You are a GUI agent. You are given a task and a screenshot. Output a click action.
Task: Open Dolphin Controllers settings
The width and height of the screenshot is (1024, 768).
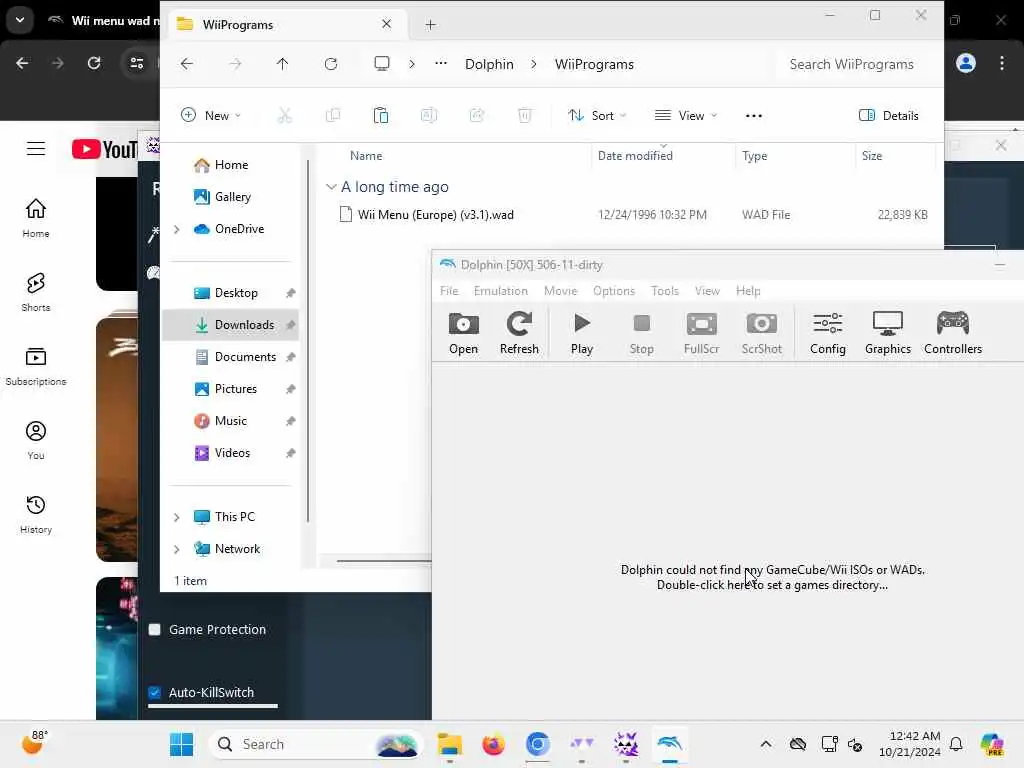tap(953, 333)
